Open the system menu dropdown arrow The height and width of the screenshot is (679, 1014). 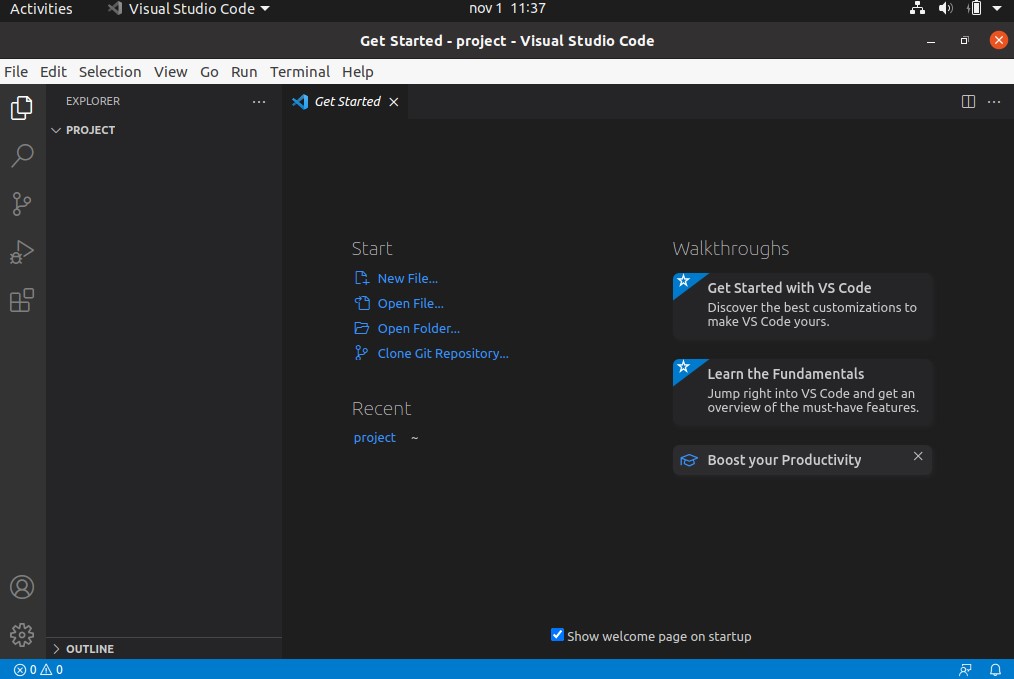click(997, 8)
